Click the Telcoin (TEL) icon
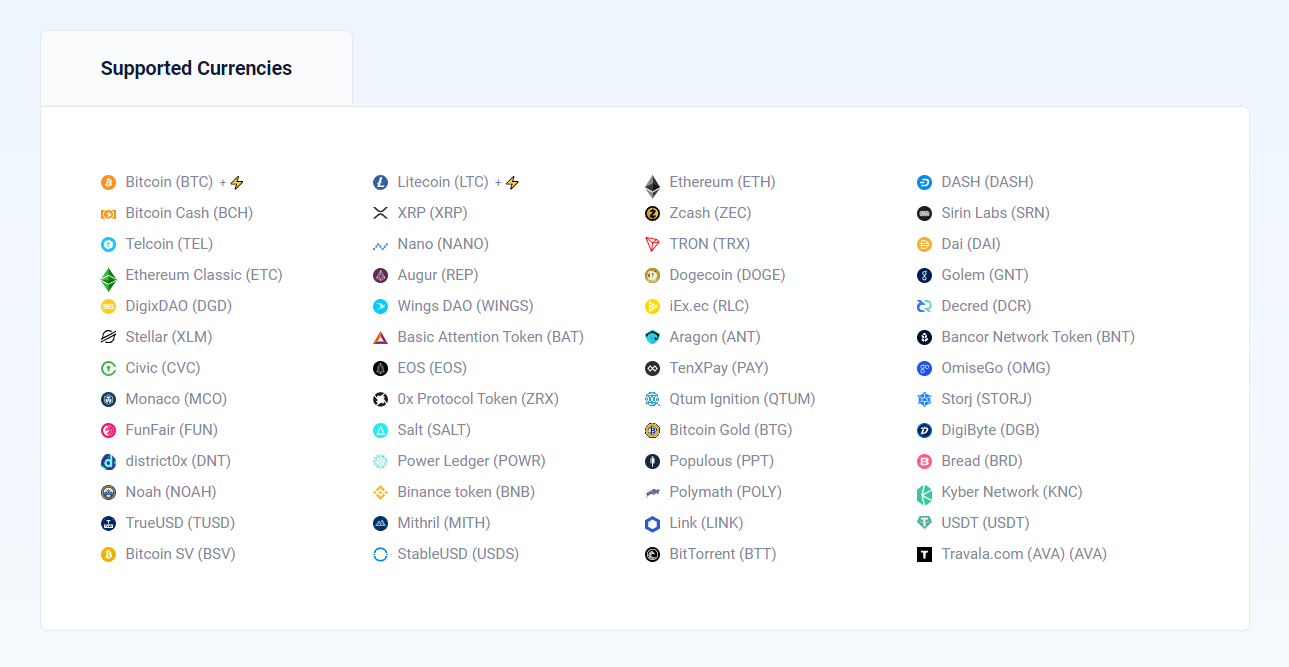 (x=109, y=245)
